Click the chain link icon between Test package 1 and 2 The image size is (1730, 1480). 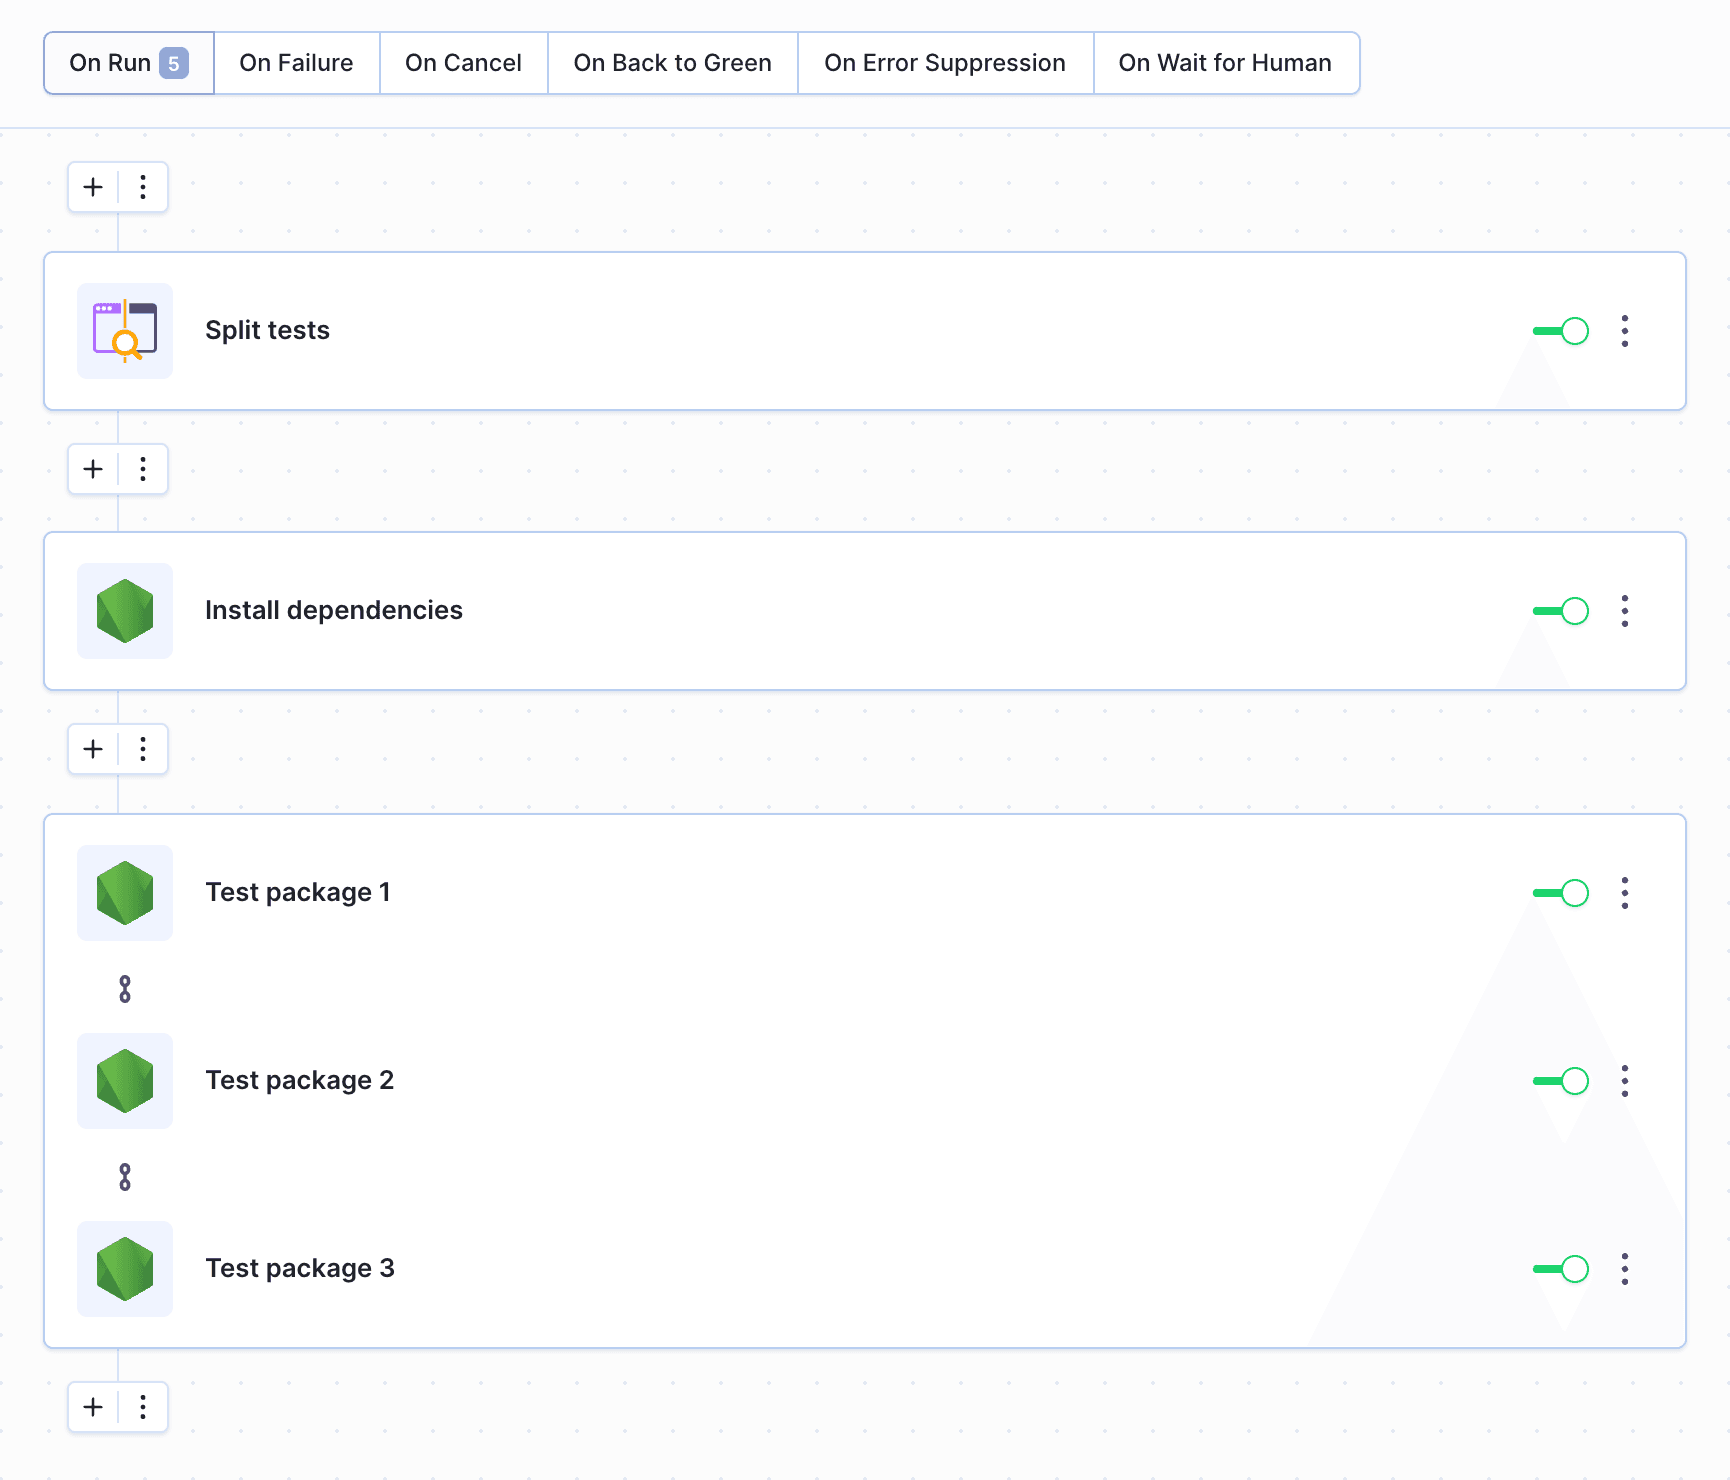(x=124, y=988)
